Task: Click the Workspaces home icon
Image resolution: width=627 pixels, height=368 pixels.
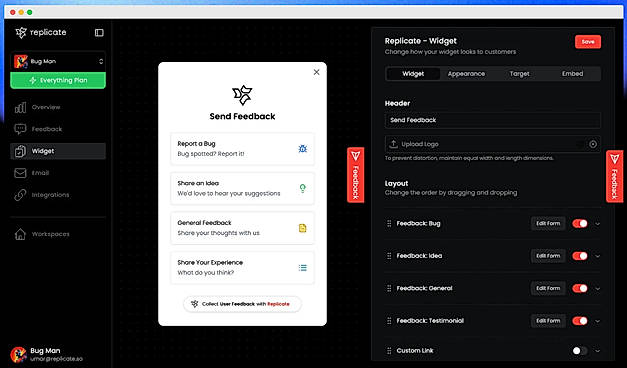Action: point(20,234)
